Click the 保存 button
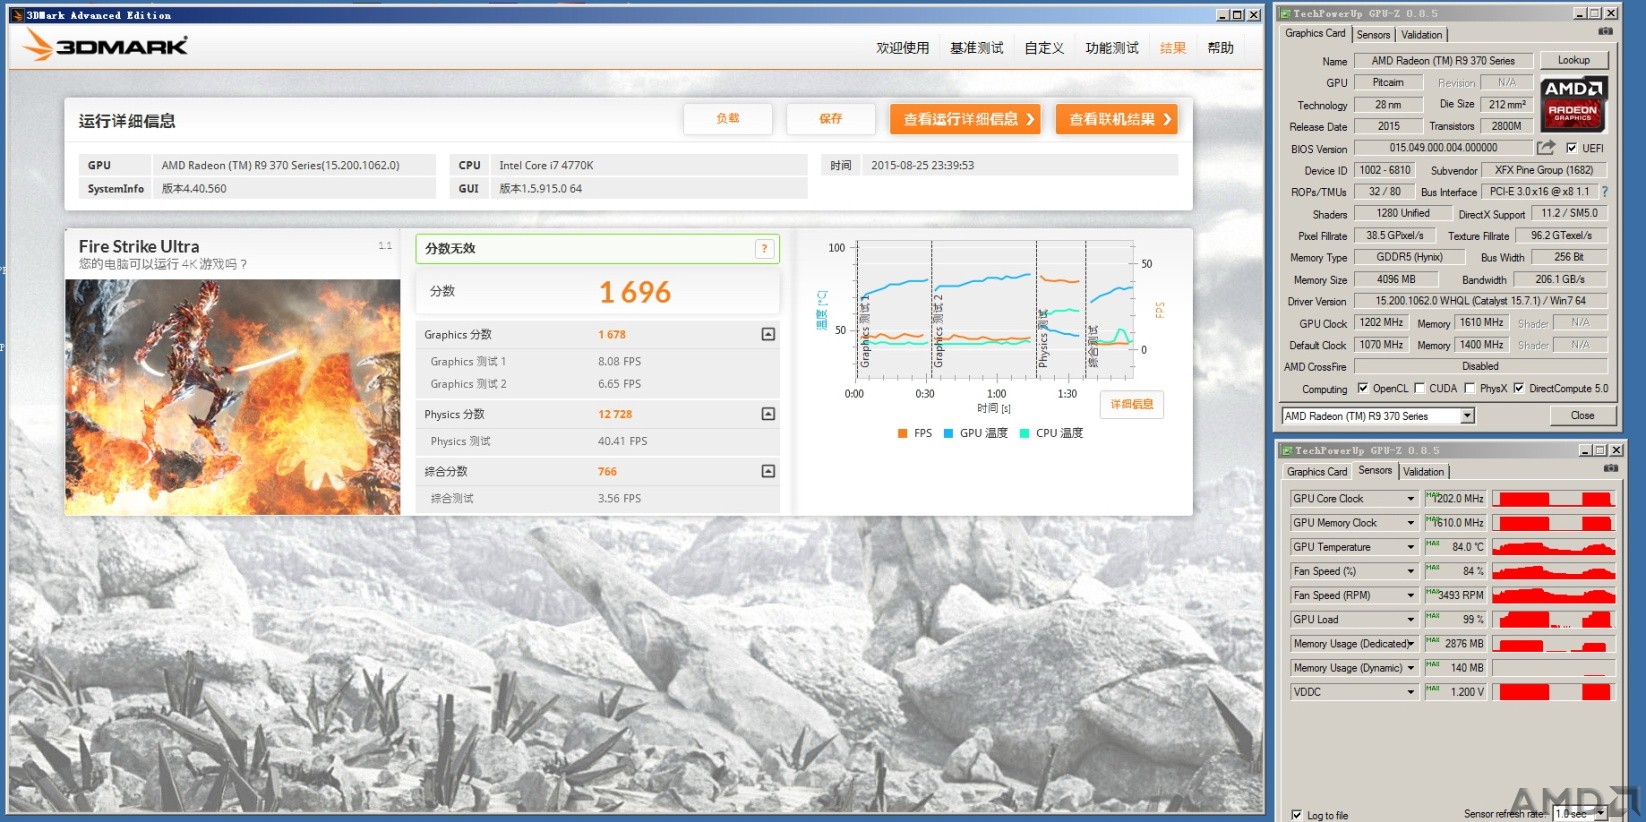The image size is (1646, 822). coord(831,119)
